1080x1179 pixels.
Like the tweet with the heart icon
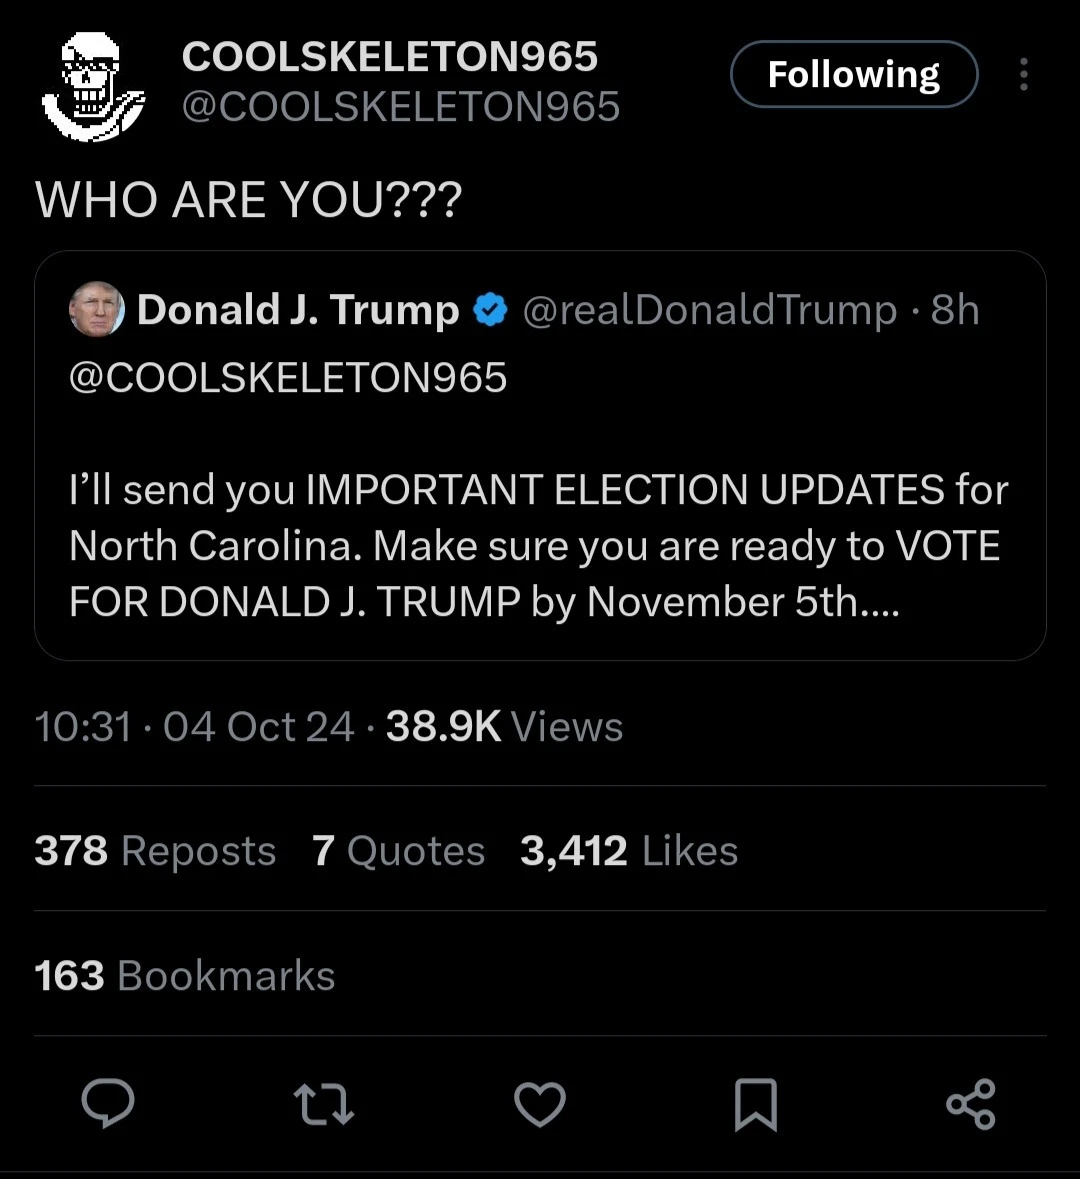point(540,1104)
